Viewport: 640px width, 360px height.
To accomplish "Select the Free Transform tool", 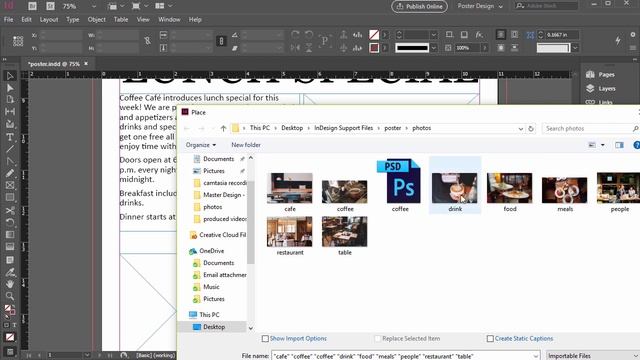I will coord(10,223).
